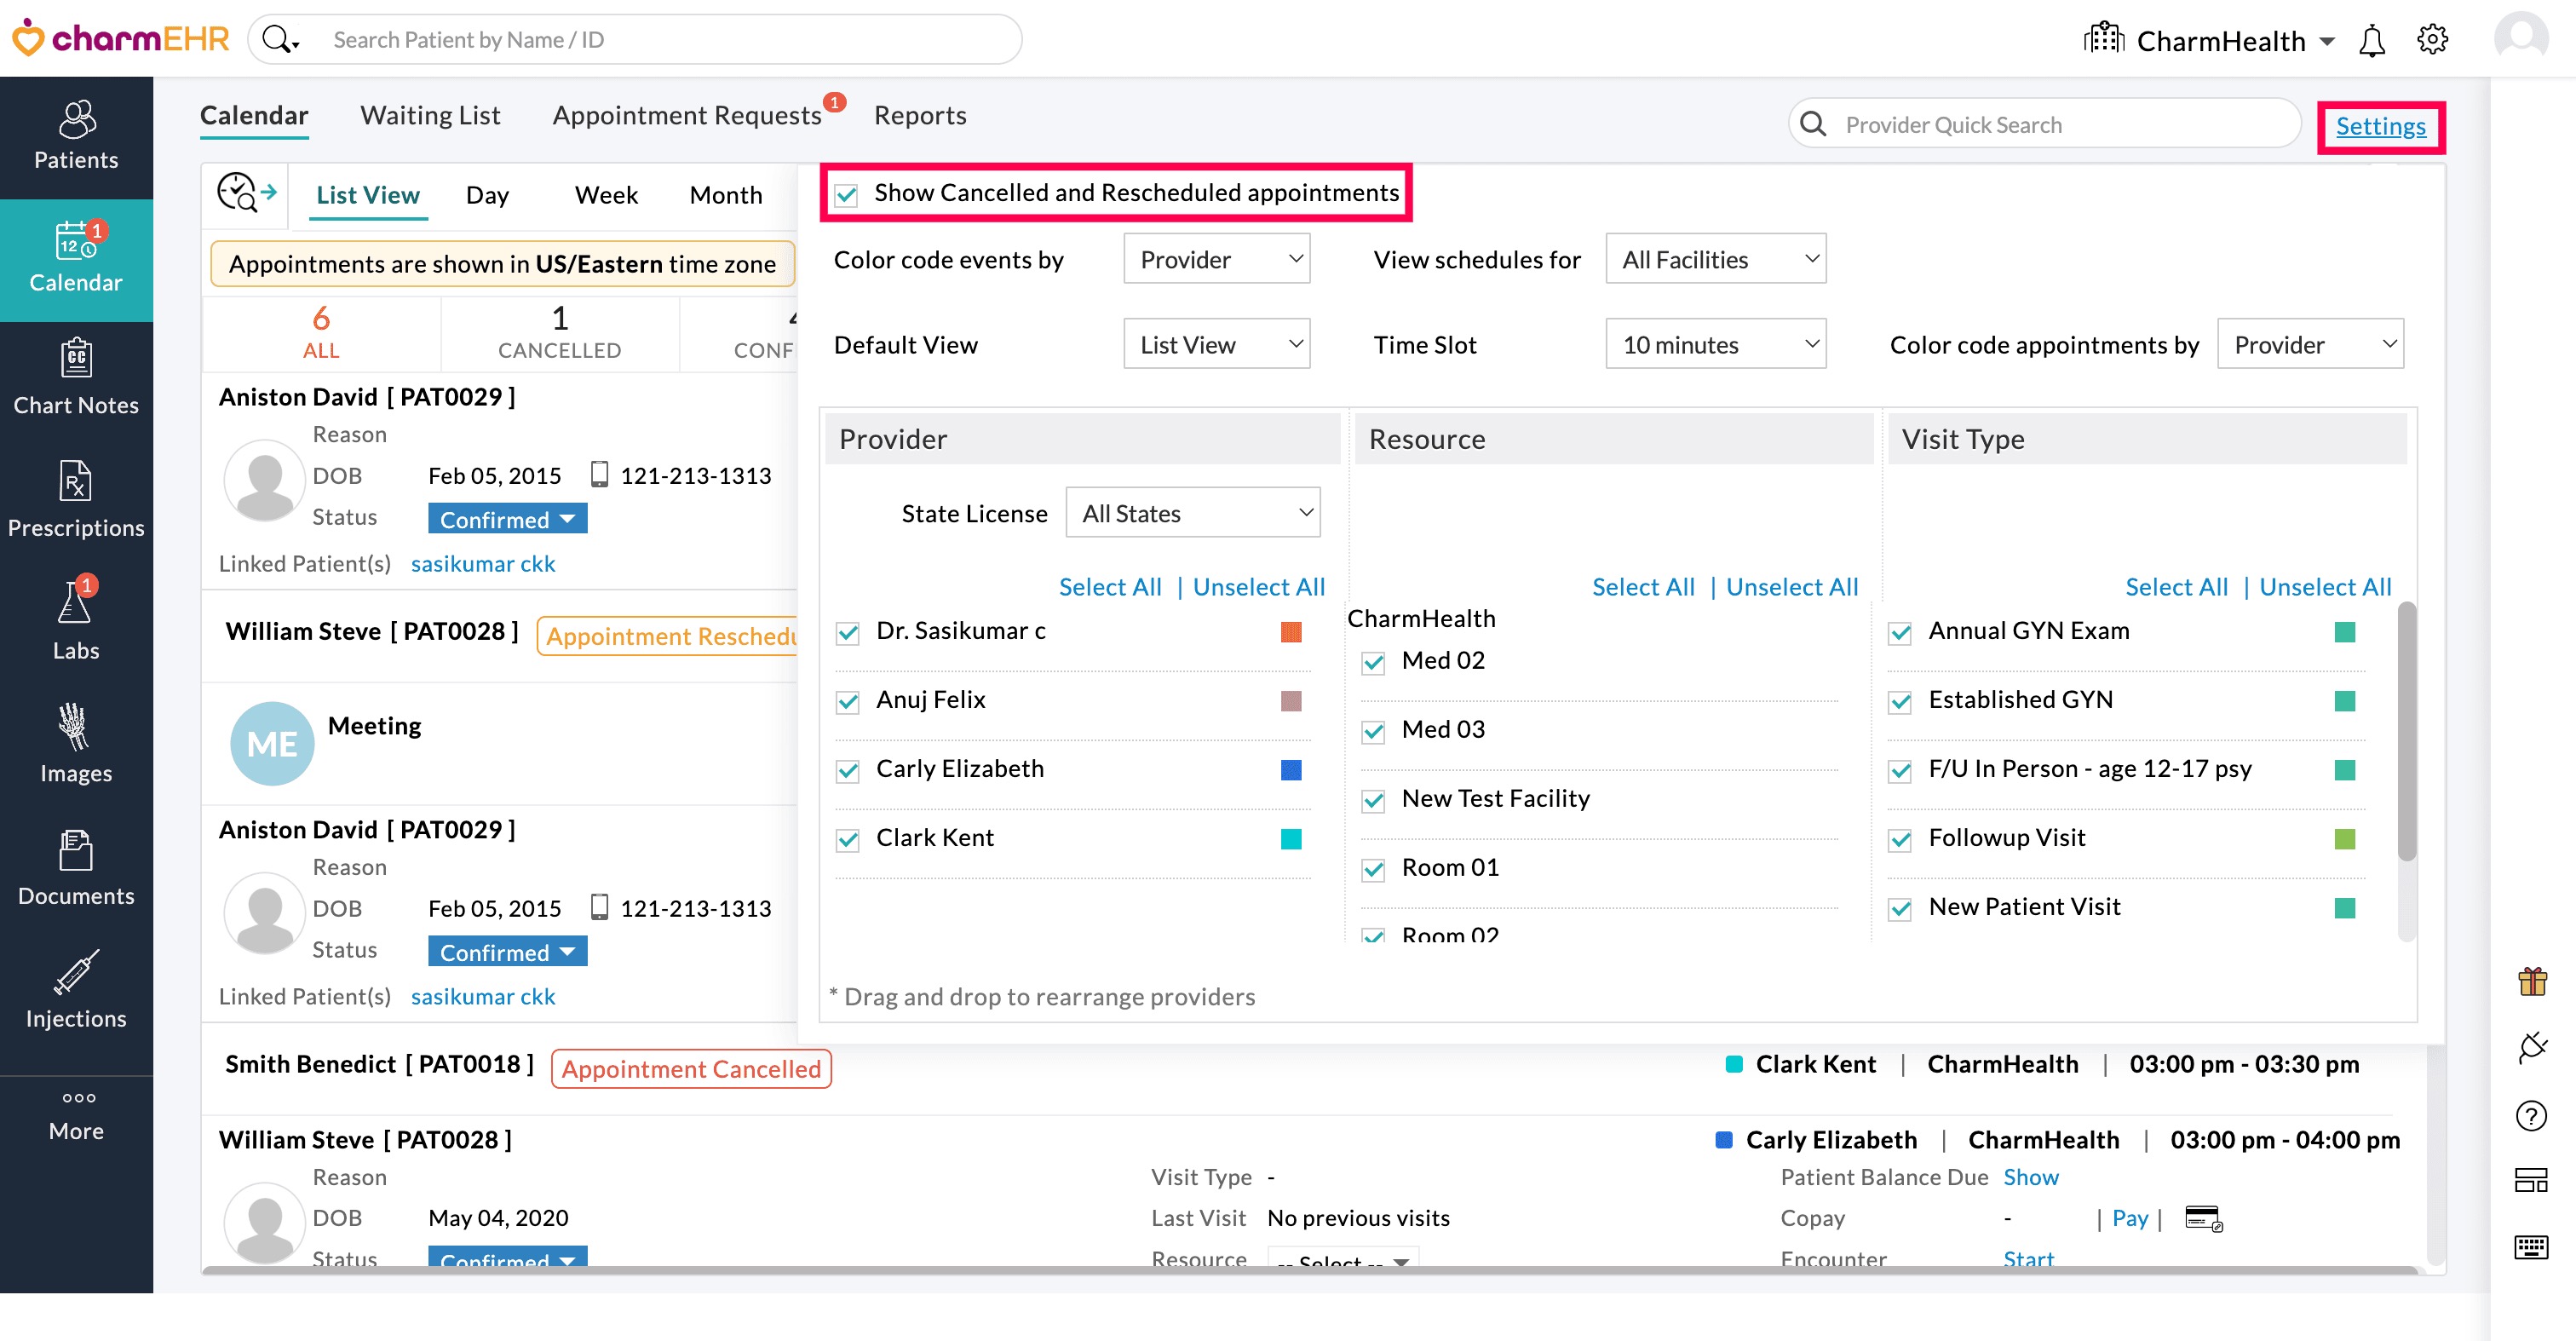Open the Time Slot 10 minutes dropdown
The height and width of the screenshot is (1341, 2576).
pyautogui.click(x=1715, y=345)
